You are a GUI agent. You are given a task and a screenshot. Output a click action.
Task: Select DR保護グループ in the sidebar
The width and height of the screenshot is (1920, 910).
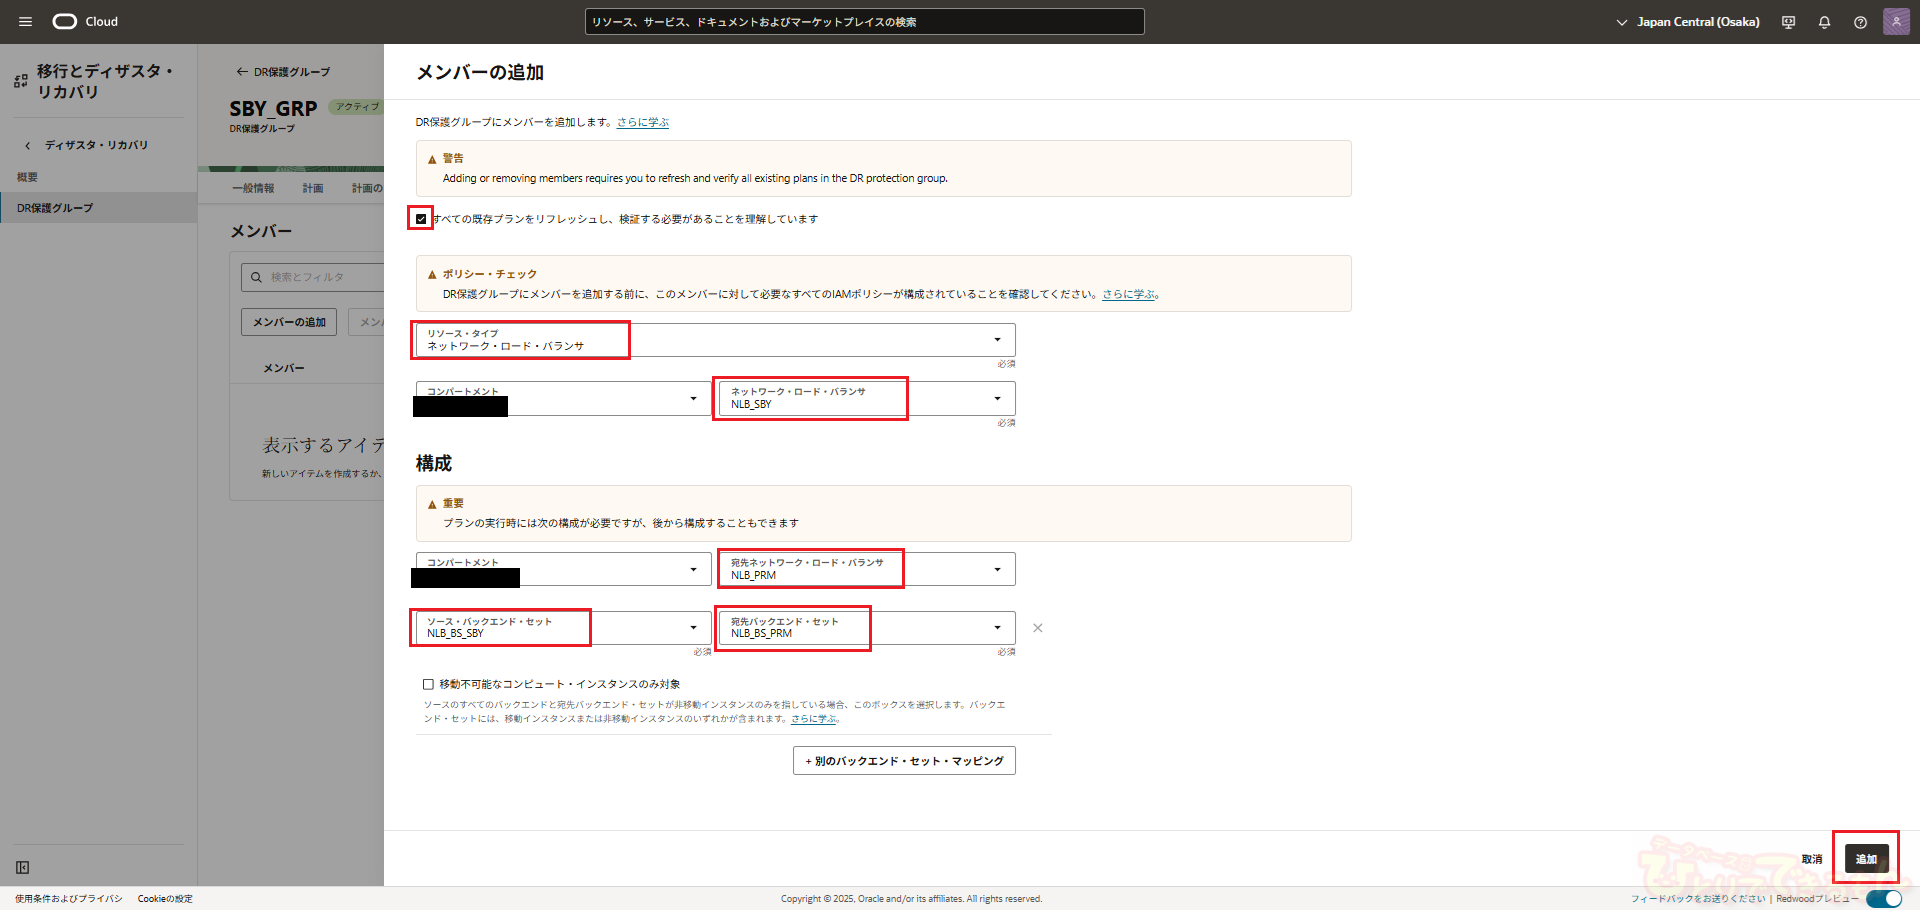pyautogui.click(x=55, y=208)
